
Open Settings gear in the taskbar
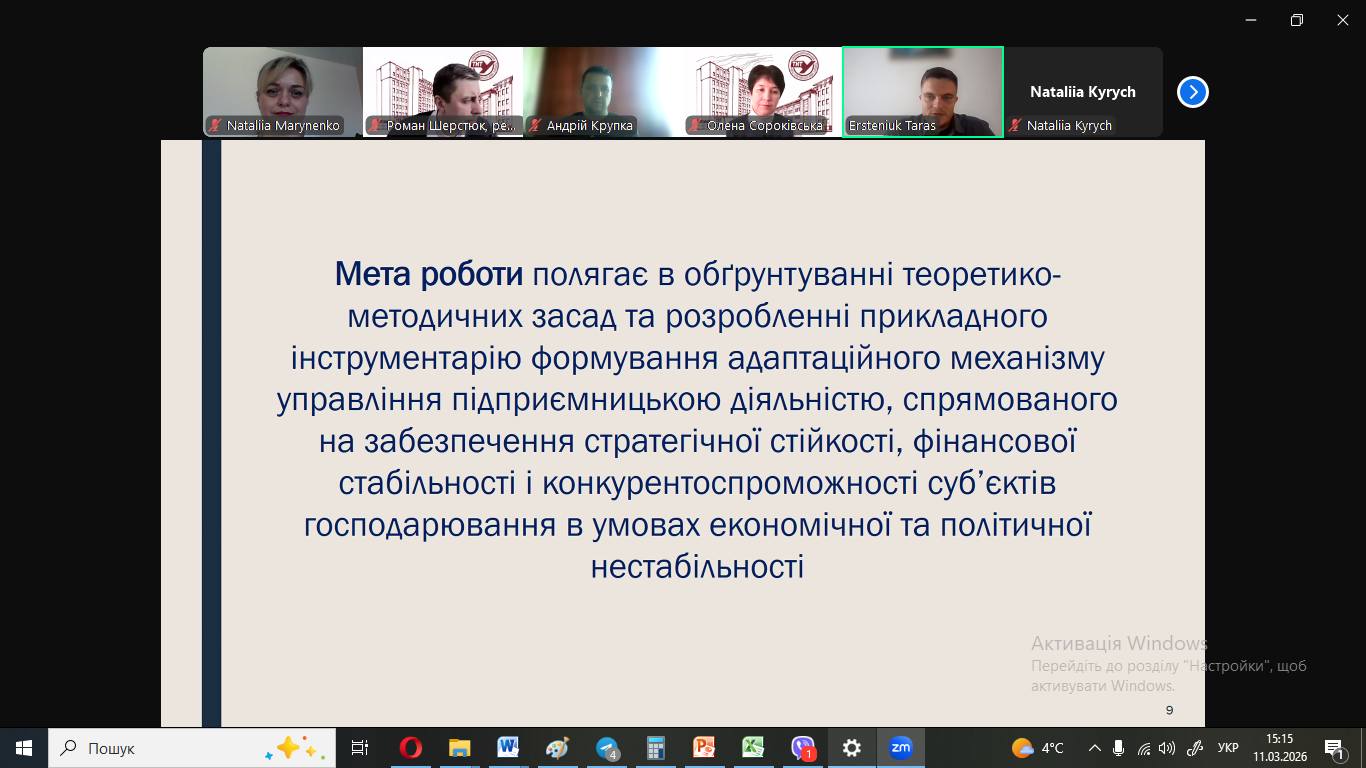(852, 748)
